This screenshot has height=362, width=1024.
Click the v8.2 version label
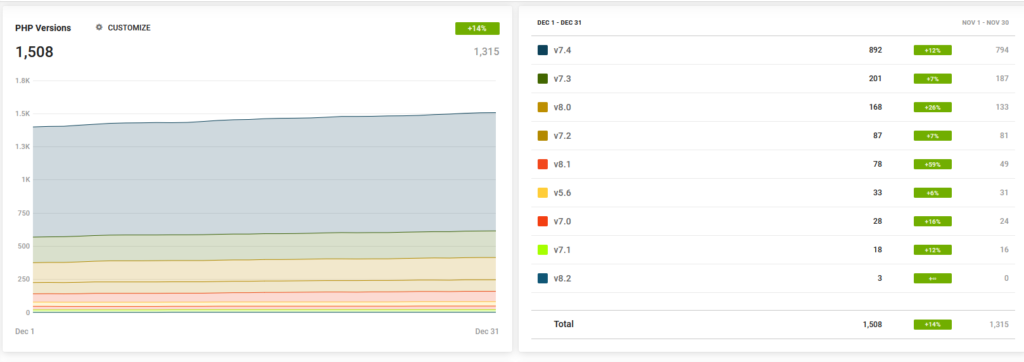pyautogui.click(x=562, y=278)
